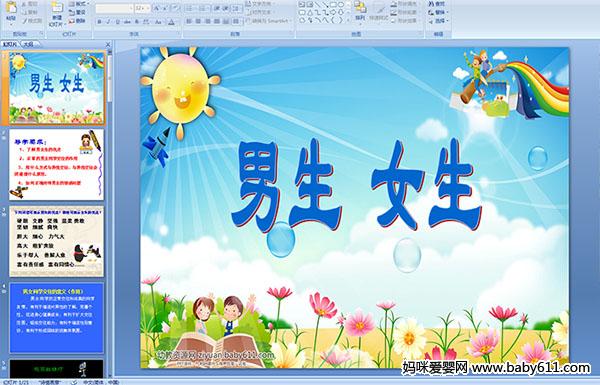Click the font color A icon
The width and height of the screenshot is (600, 385).
(171, 22)
